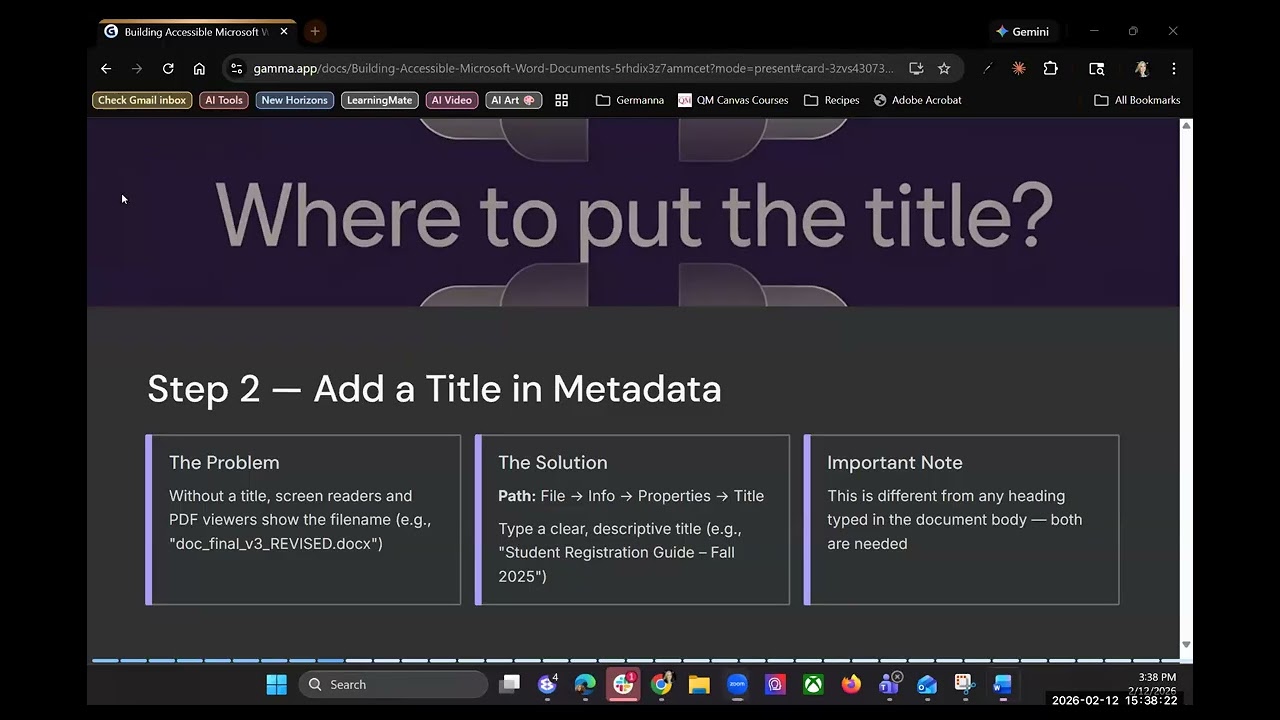Open Zoom from the taskbar
The height and width of the screenshot is (720, 1280).
click(737, 685)
